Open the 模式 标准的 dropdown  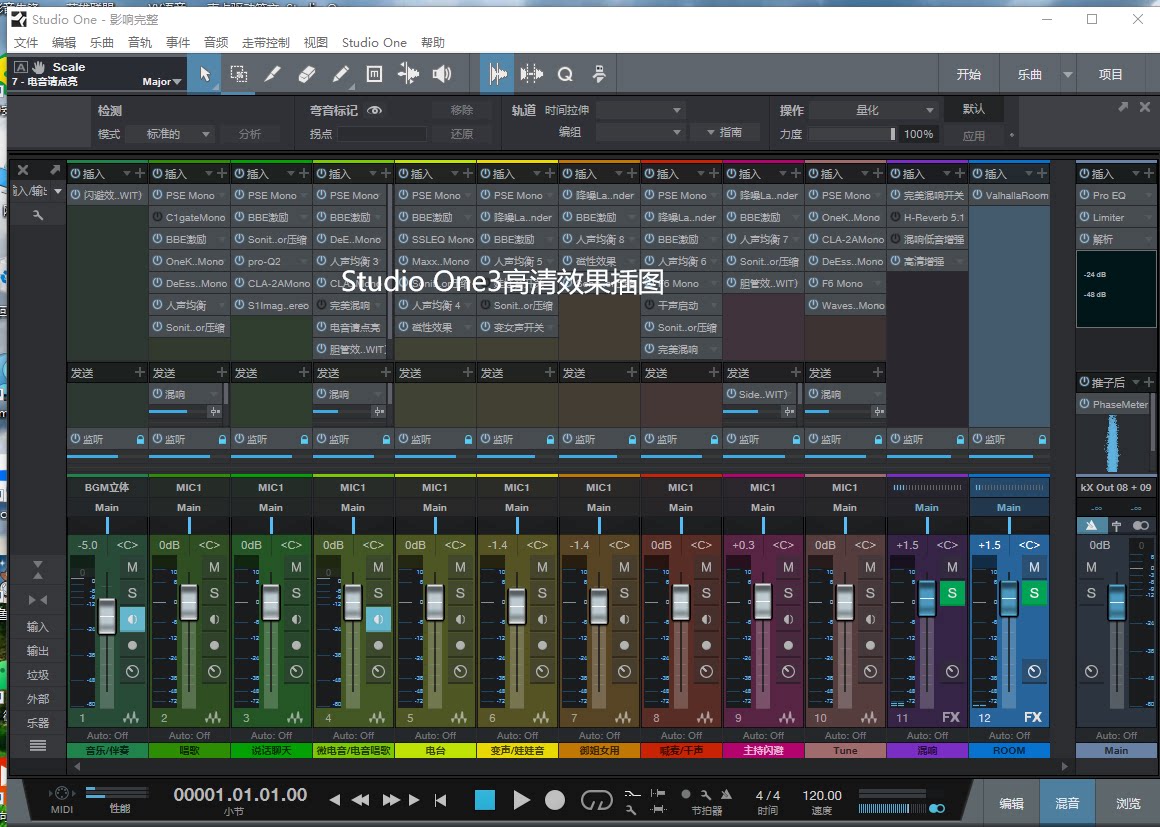[x=170, y=134]
